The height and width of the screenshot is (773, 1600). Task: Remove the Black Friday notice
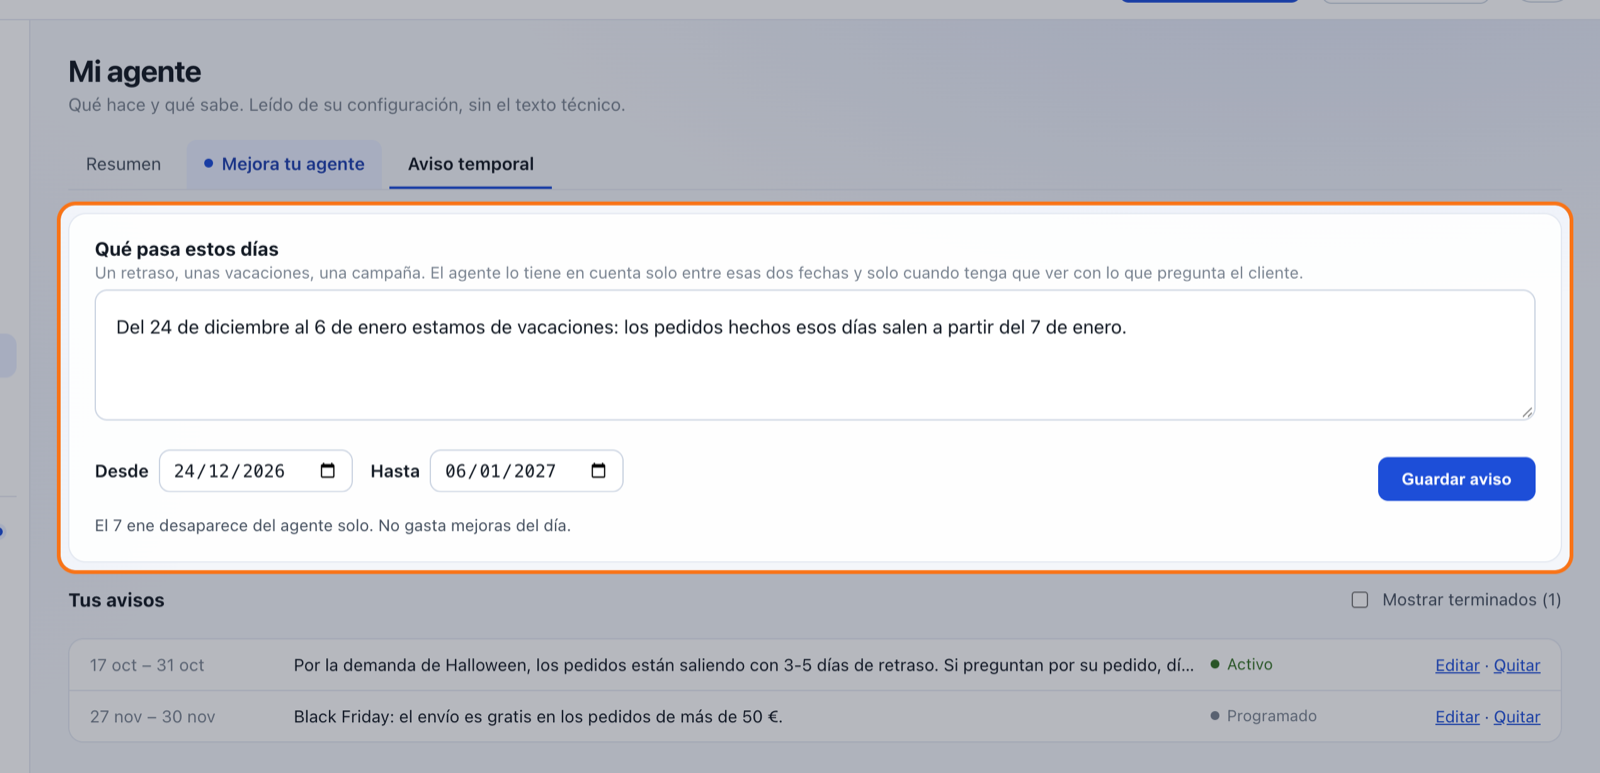[x=1517, y=717]
